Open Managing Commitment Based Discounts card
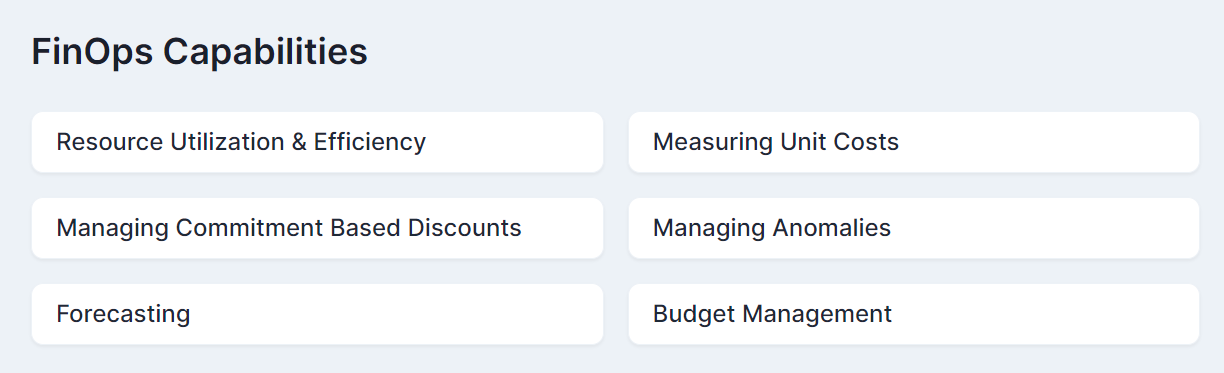The height and width of the screenshot is (373, 1224). [317, 228]
